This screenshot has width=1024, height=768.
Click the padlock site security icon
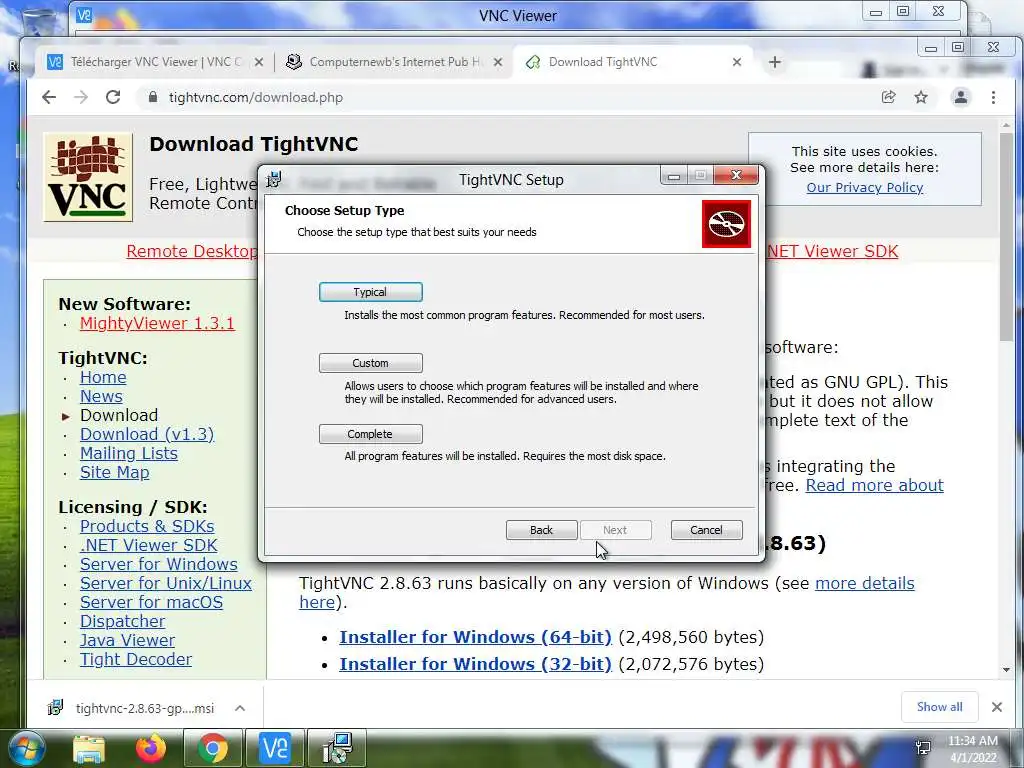point(153,97)
